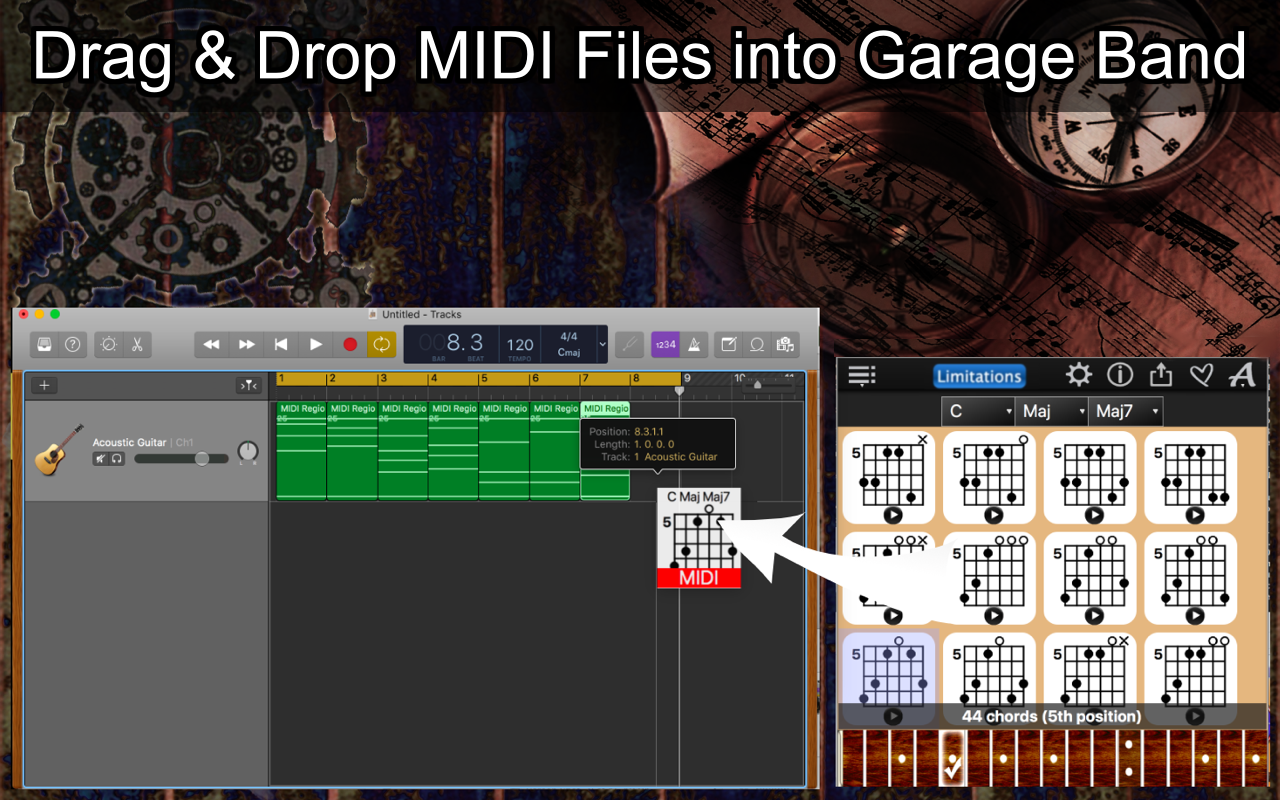Screen dimensions: 1280x800
Task: Start playback with the Play button
Action: [316, 344]
